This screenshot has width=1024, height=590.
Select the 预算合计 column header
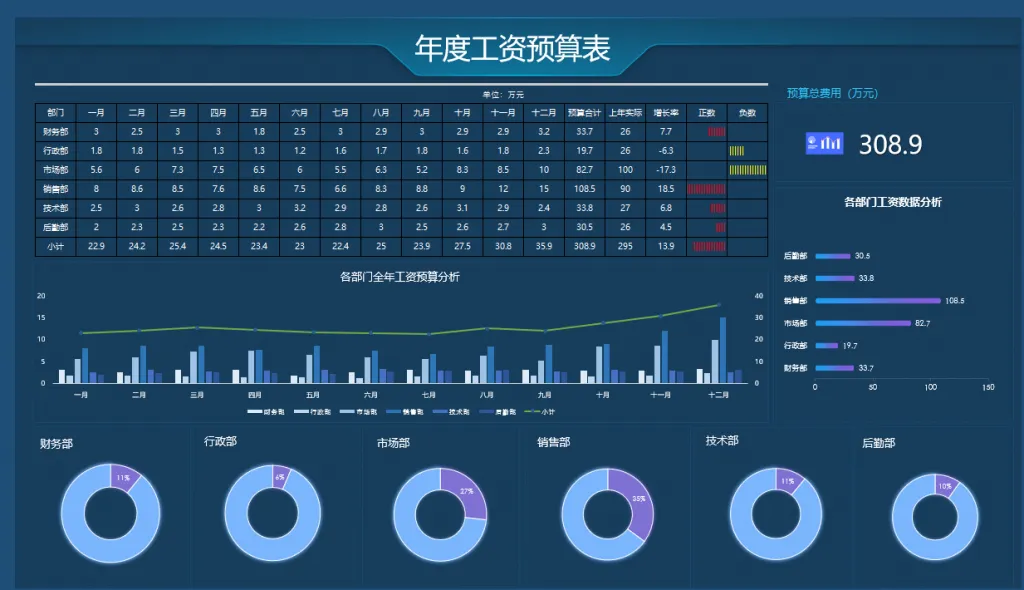(x=584, y=113)
